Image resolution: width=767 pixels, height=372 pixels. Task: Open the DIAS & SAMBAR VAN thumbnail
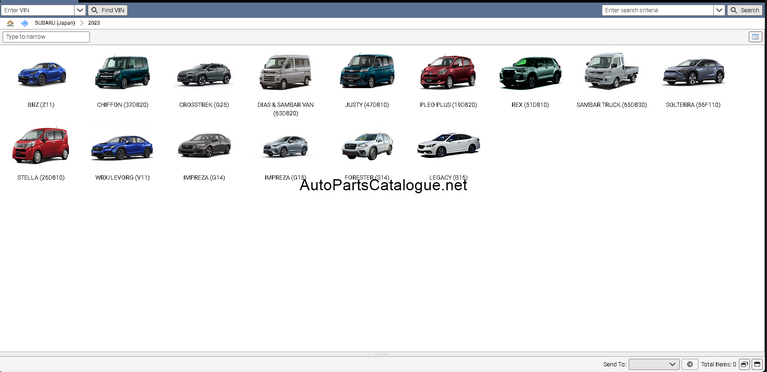click(285, 72)
